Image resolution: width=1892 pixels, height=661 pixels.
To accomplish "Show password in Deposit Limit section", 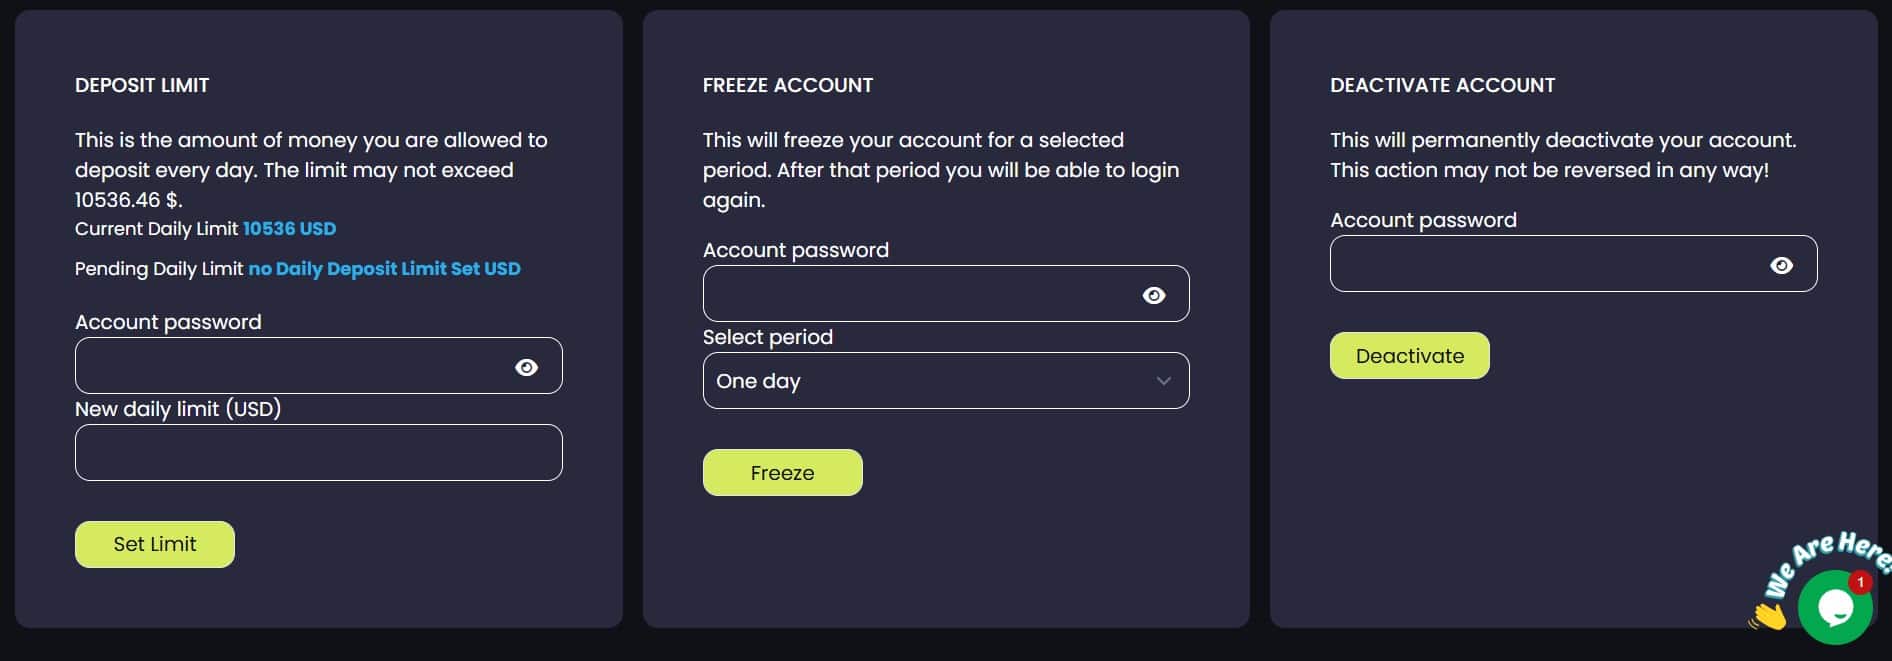I will coord(526,367).
